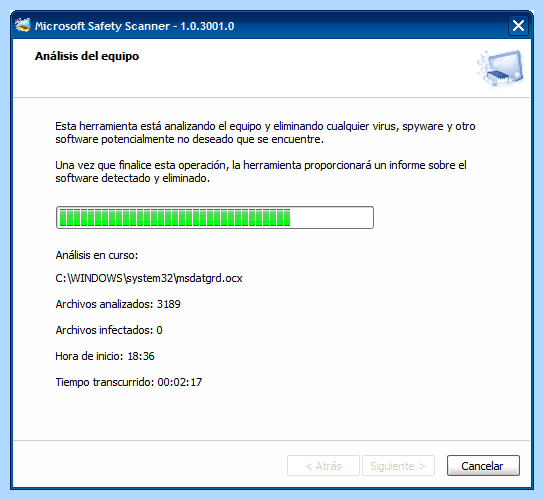Screen dimensions: 544x500
Task: Click the Safety Scanner title bar icon
Action: [x=23, y=25]
